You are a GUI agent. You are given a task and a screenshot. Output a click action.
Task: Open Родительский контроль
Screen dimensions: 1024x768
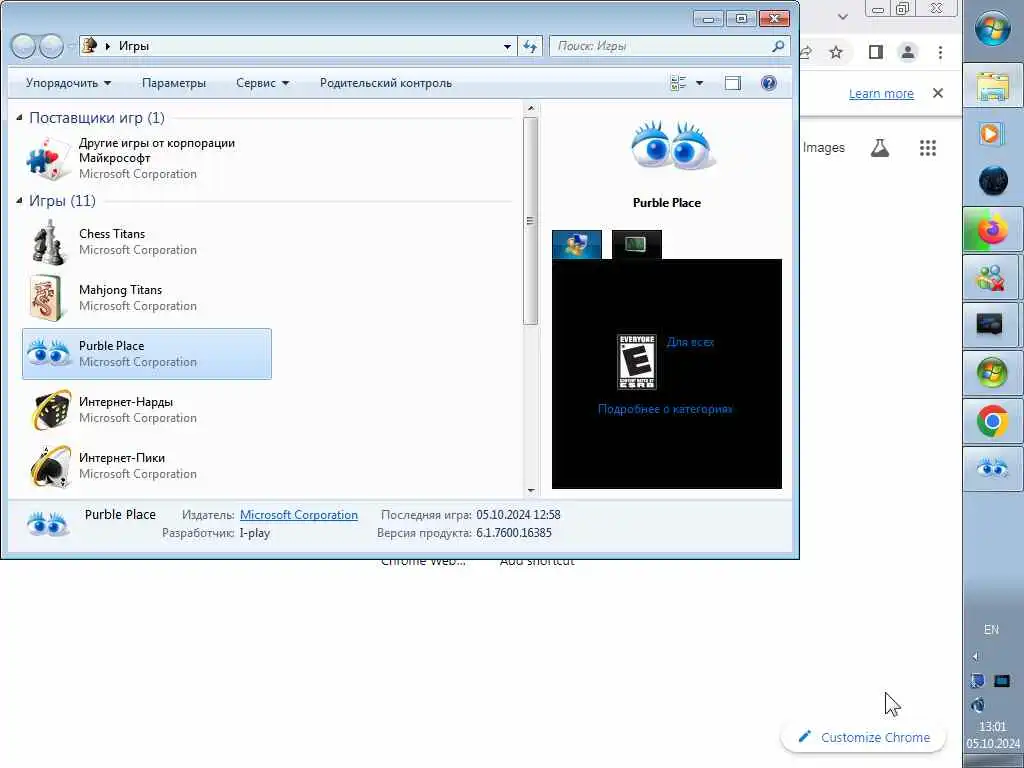coord(386,83)
